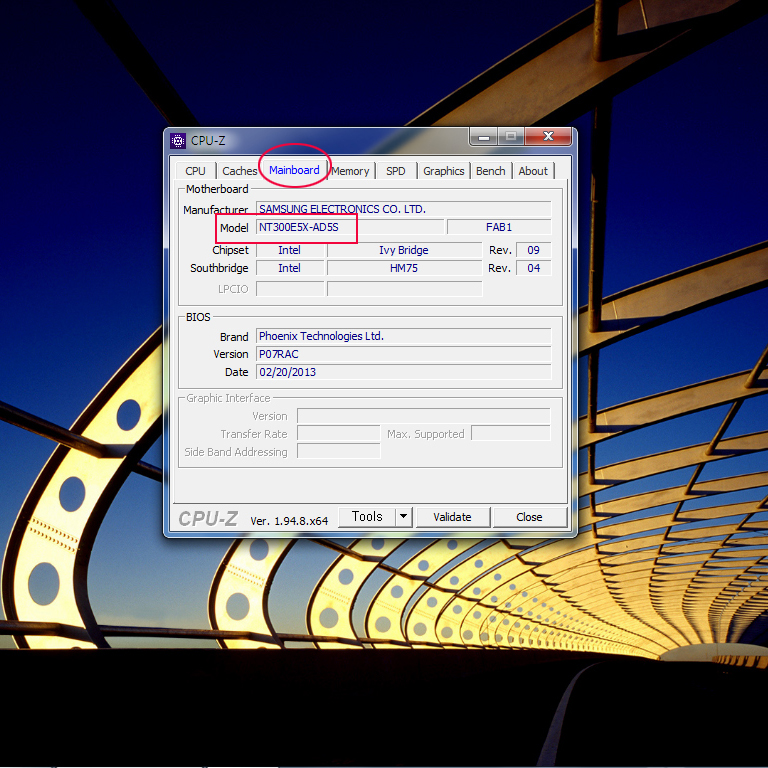Click the Southbridge Intel field
768x768 pixels.
(x=290, y=268)
